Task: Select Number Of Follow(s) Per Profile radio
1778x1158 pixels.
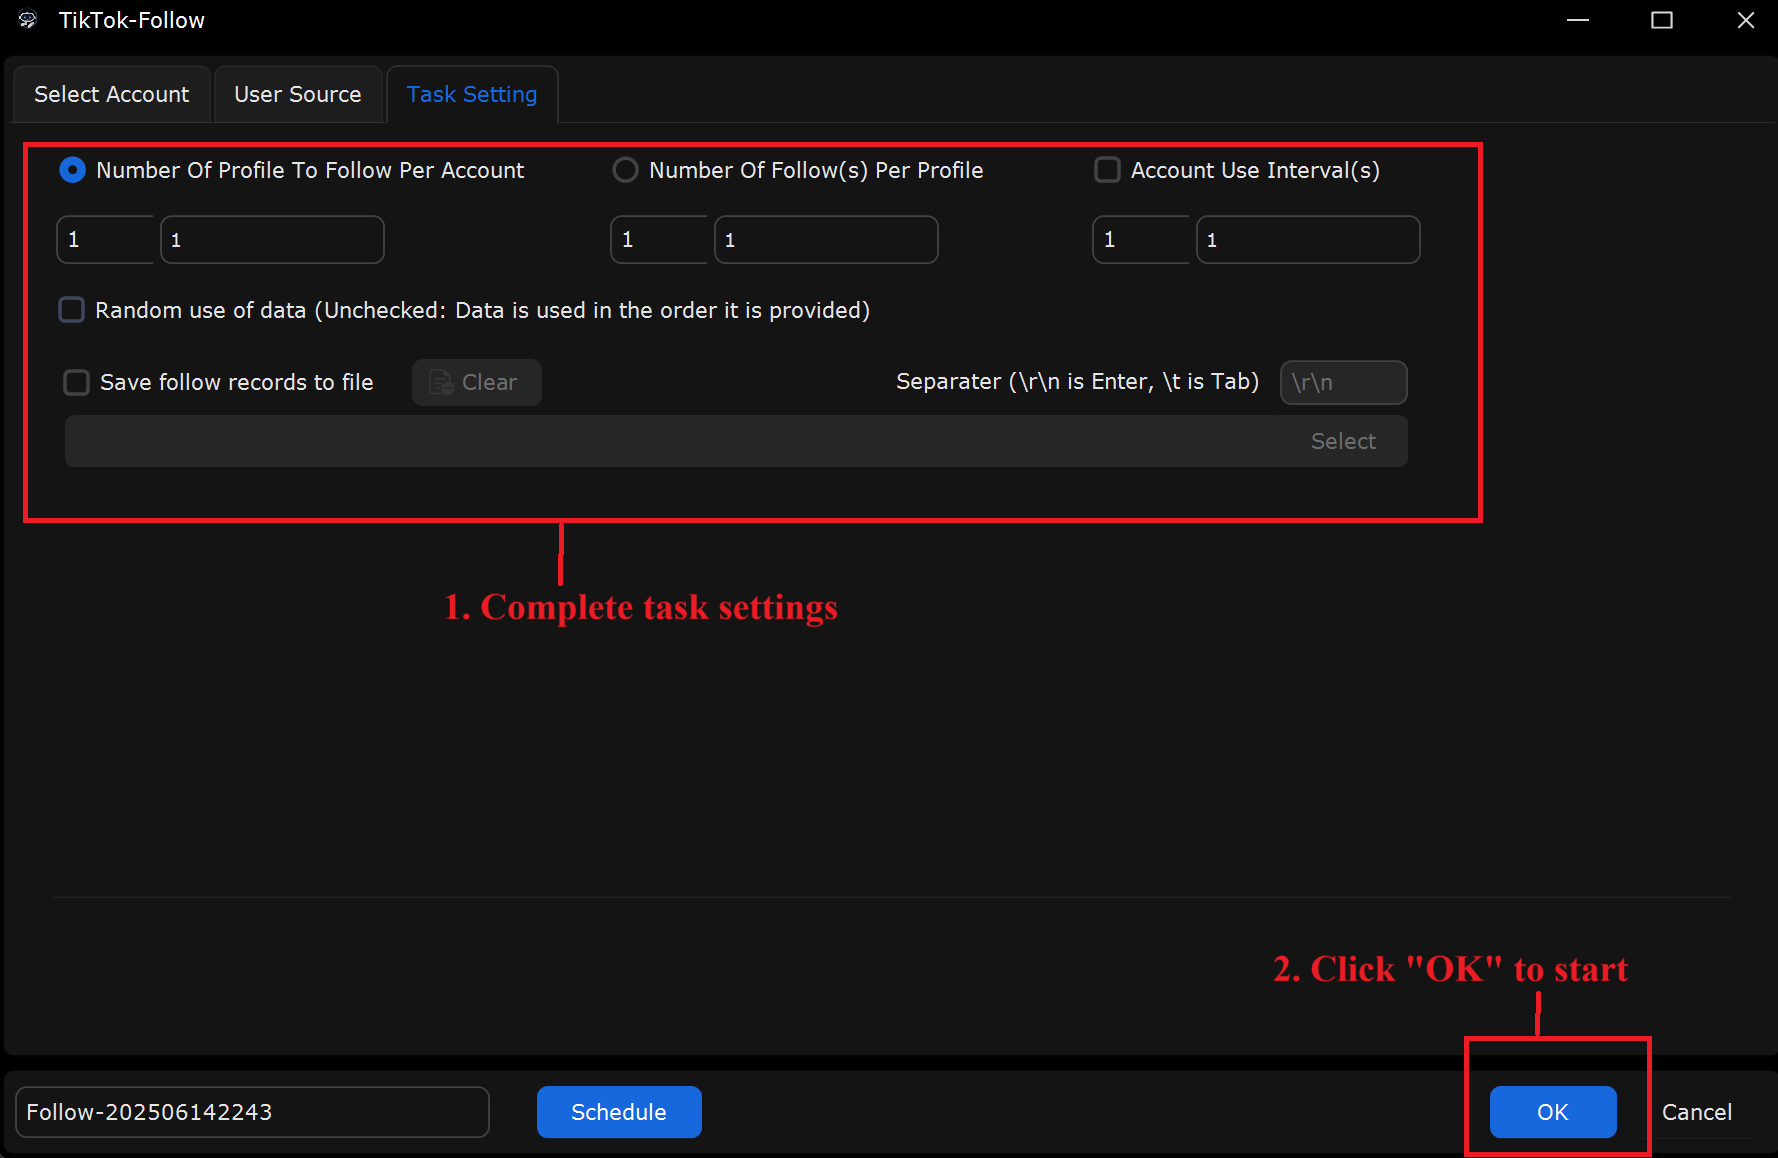Action: [x=626, y=170]
